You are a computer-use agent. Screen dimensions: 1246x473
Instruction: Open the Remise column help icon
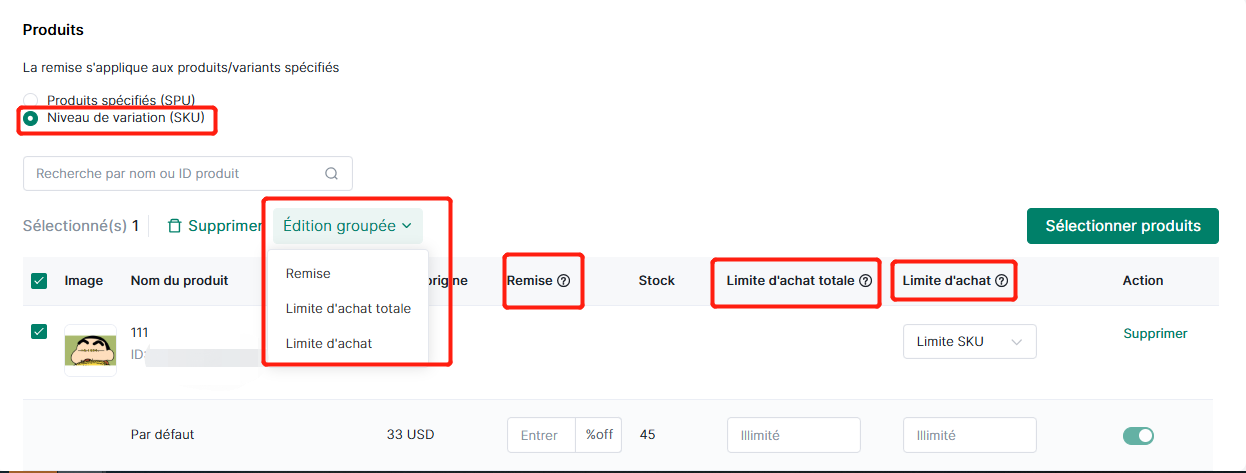(x=563, y=281)
